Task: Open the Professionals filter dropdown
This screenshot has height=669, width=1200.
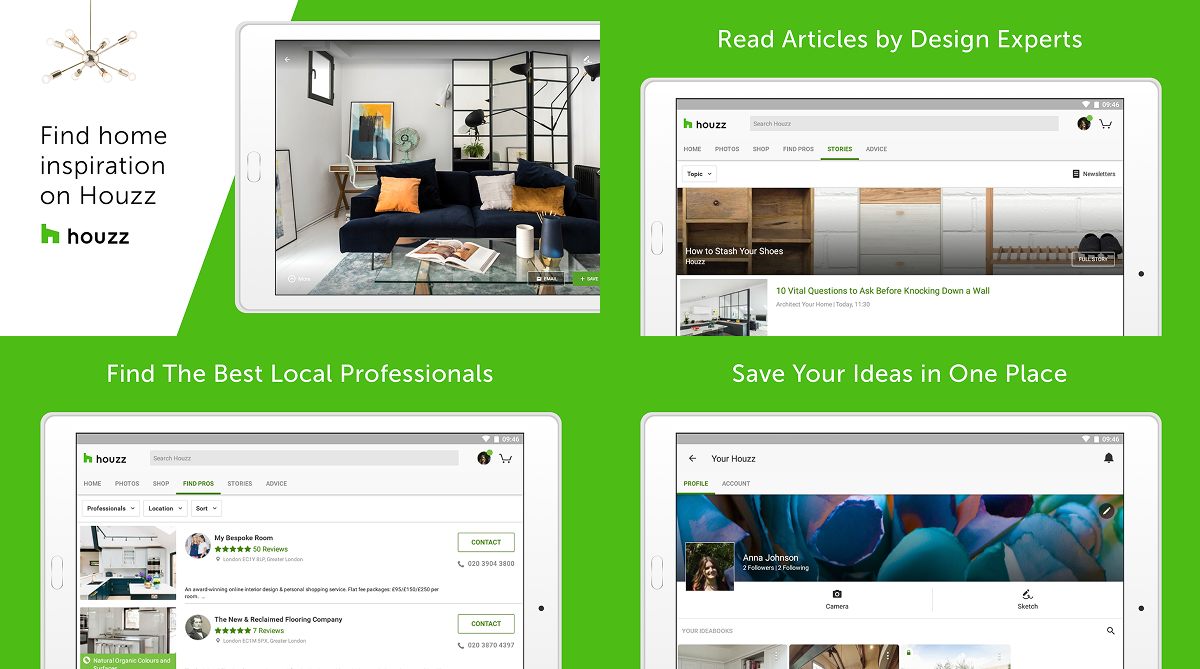Action: [x=110, y=508]
